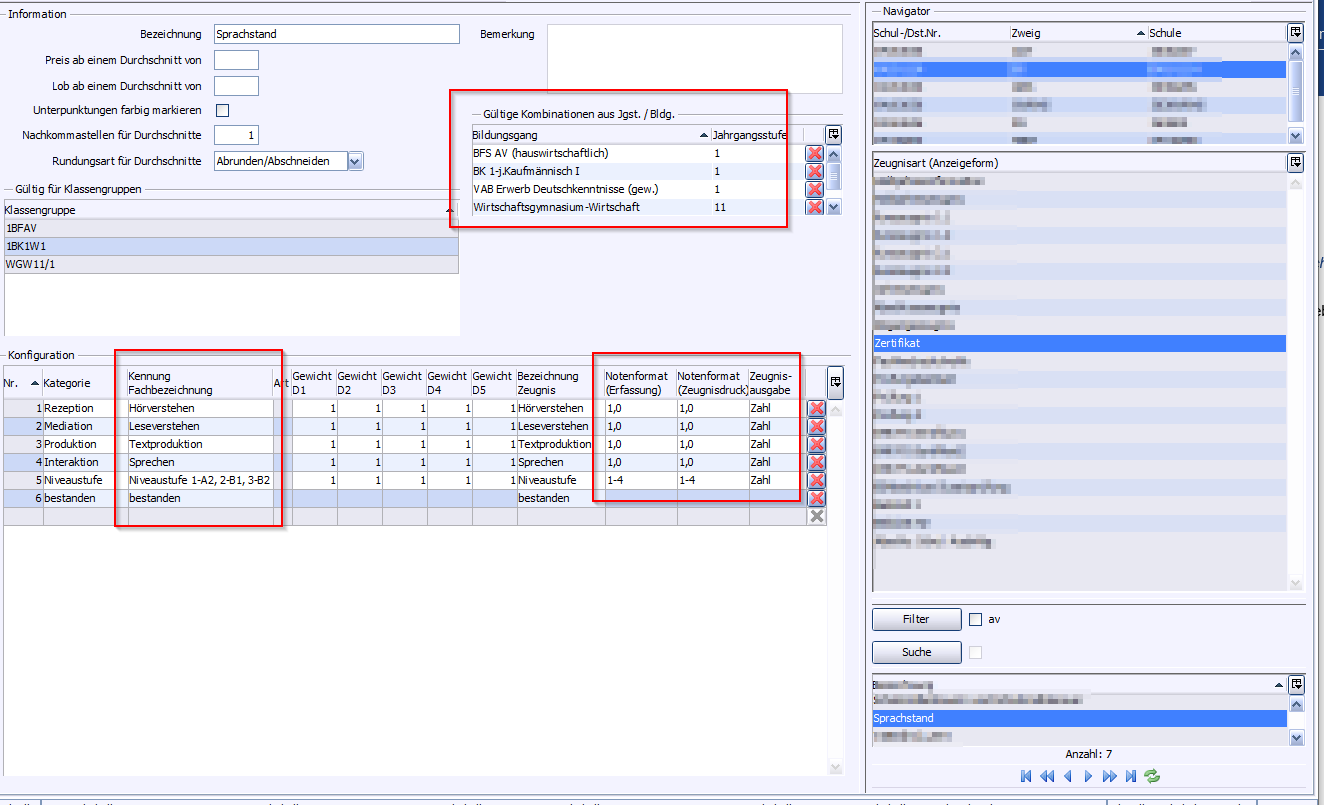Image resolution: width=1324 pixels, height=805 pixels.
Task: Jump to the first record in navigator
Action: (x=1026, y=776)
